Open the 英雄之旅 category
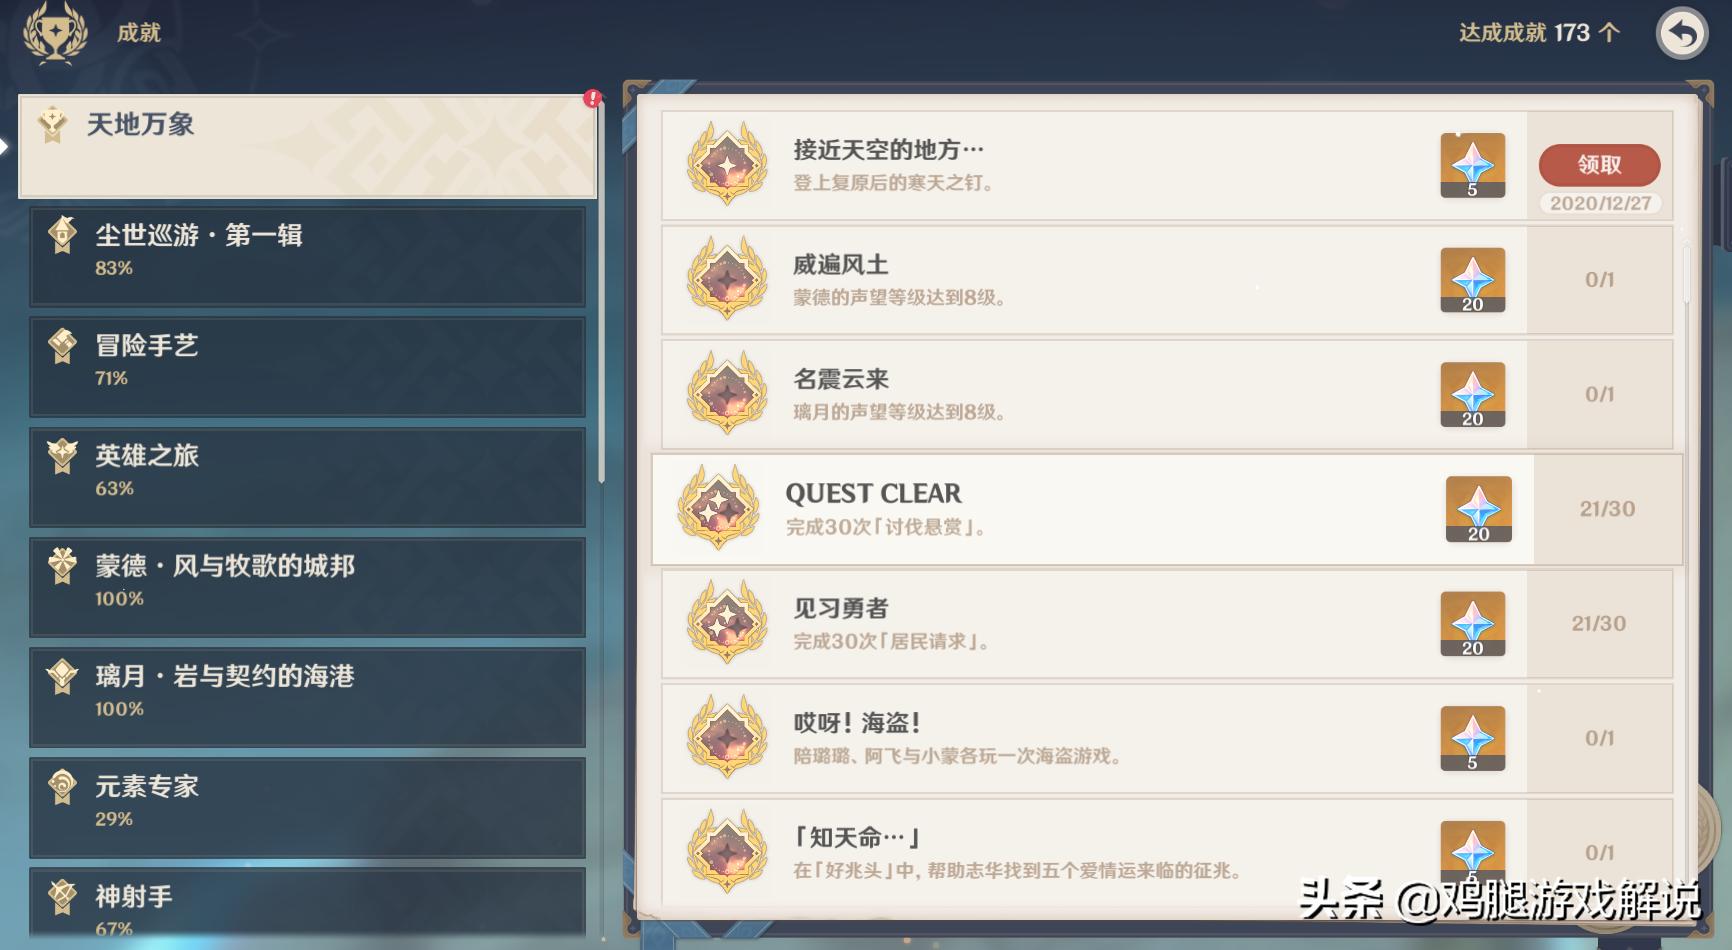 tap(307, 477)
